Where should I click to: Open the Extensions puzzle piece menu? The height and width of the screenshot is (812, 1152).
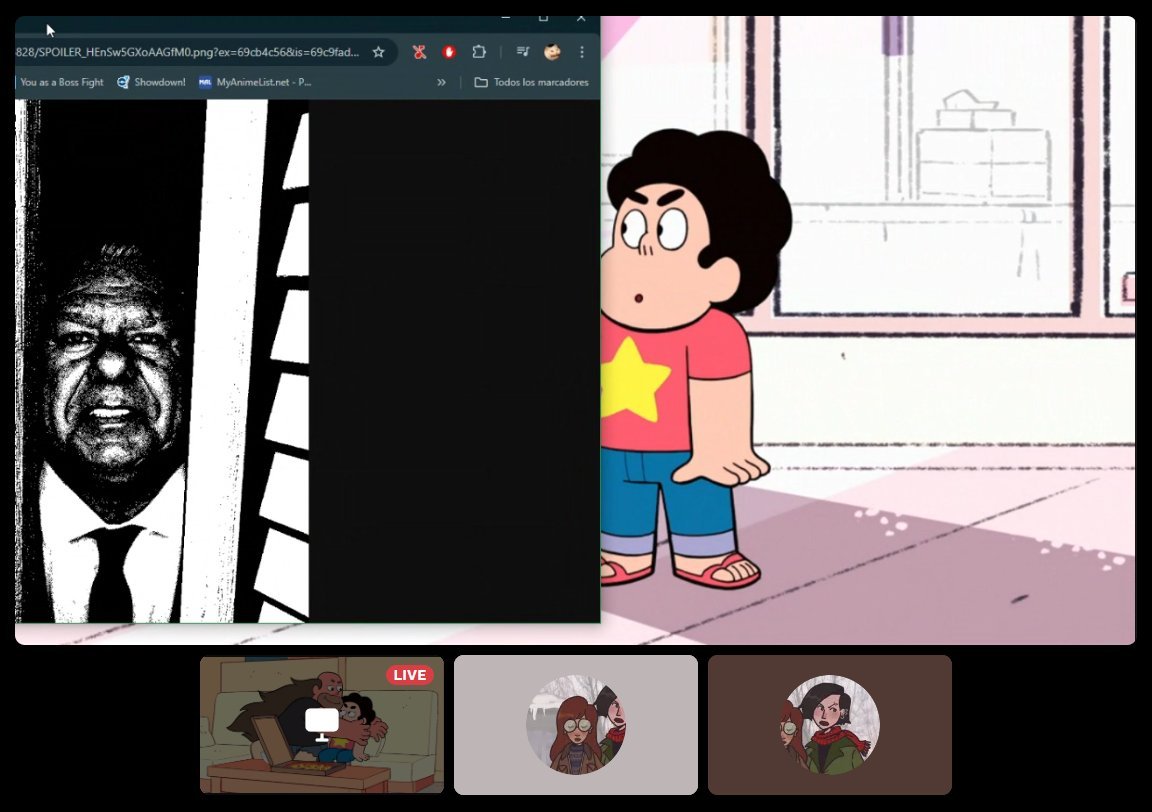(479, 52)
